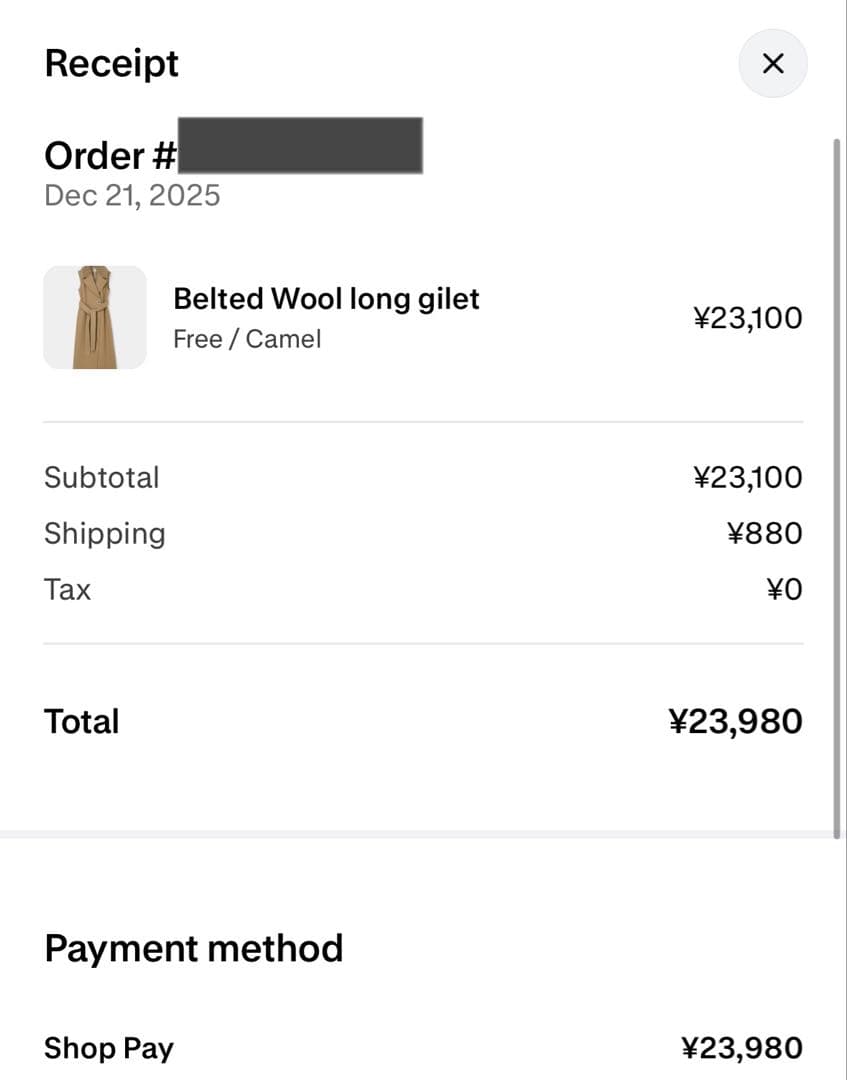Click the ¥23,100 subtotal amount
Screen dimensions: 847x1080
pos(747,477)
